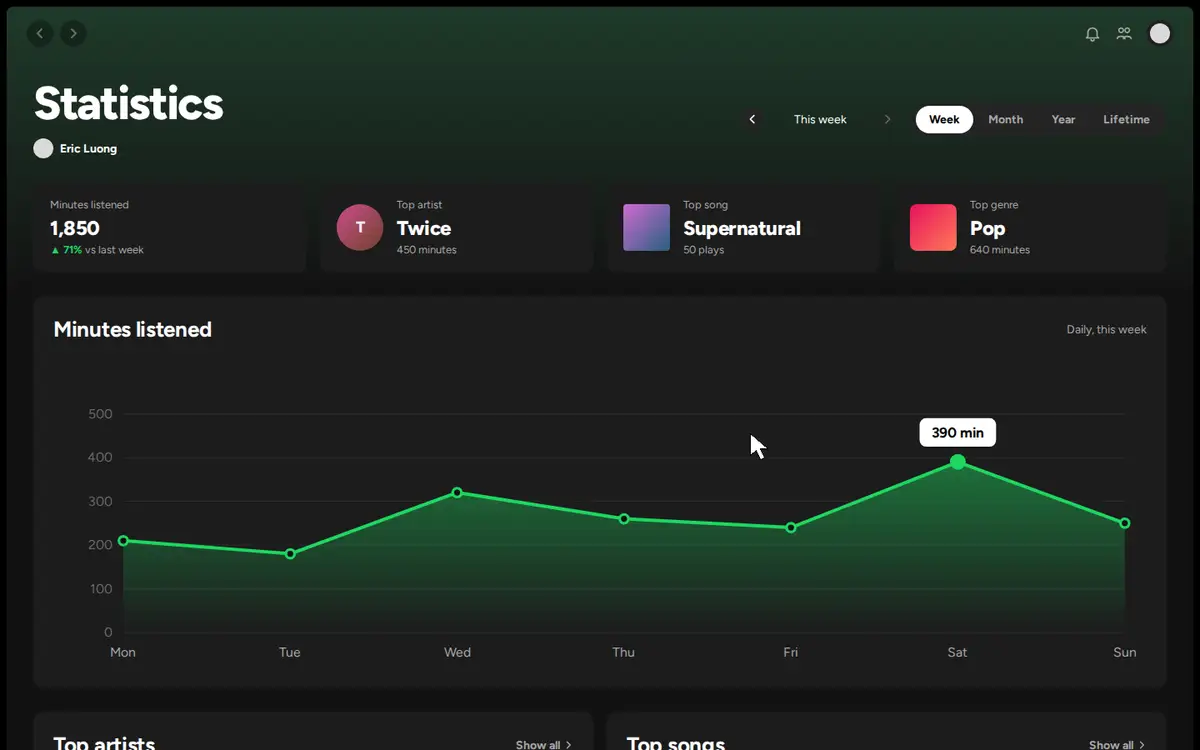Open notifications bell icon

[x=1092, y=34]
